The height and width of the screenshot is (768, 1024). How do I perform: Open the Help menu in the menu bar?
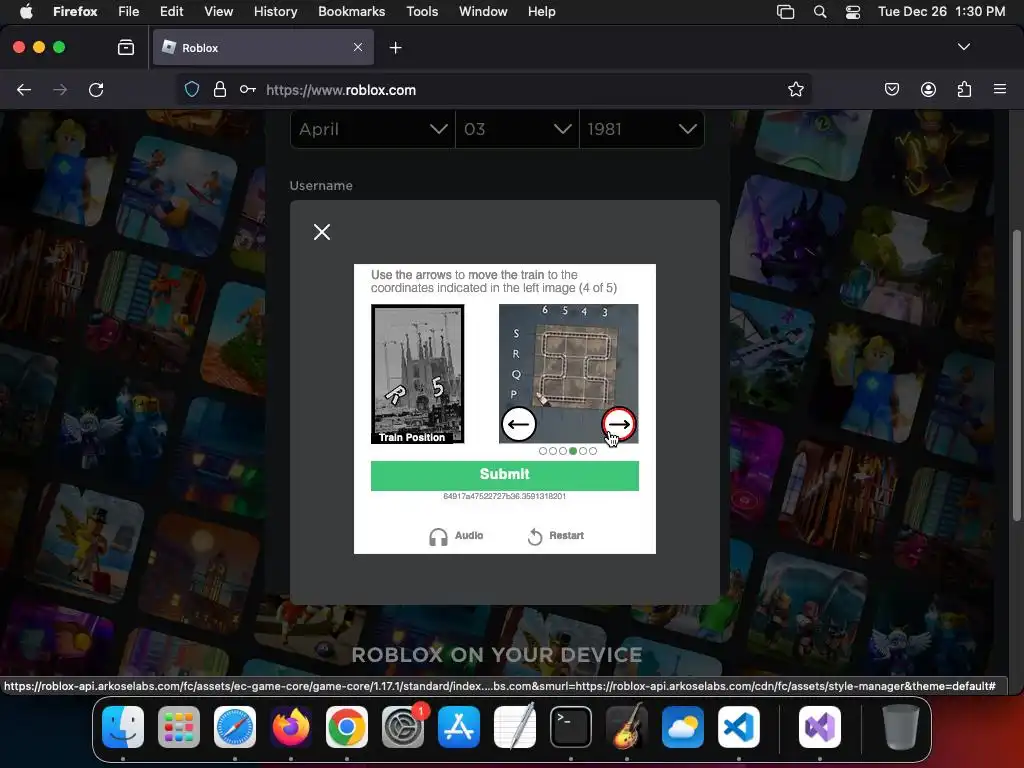pos(541,11)
